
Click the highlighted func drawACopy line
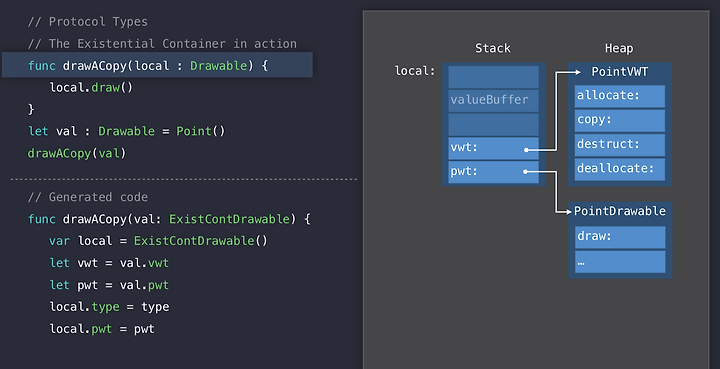click(158, 65)
